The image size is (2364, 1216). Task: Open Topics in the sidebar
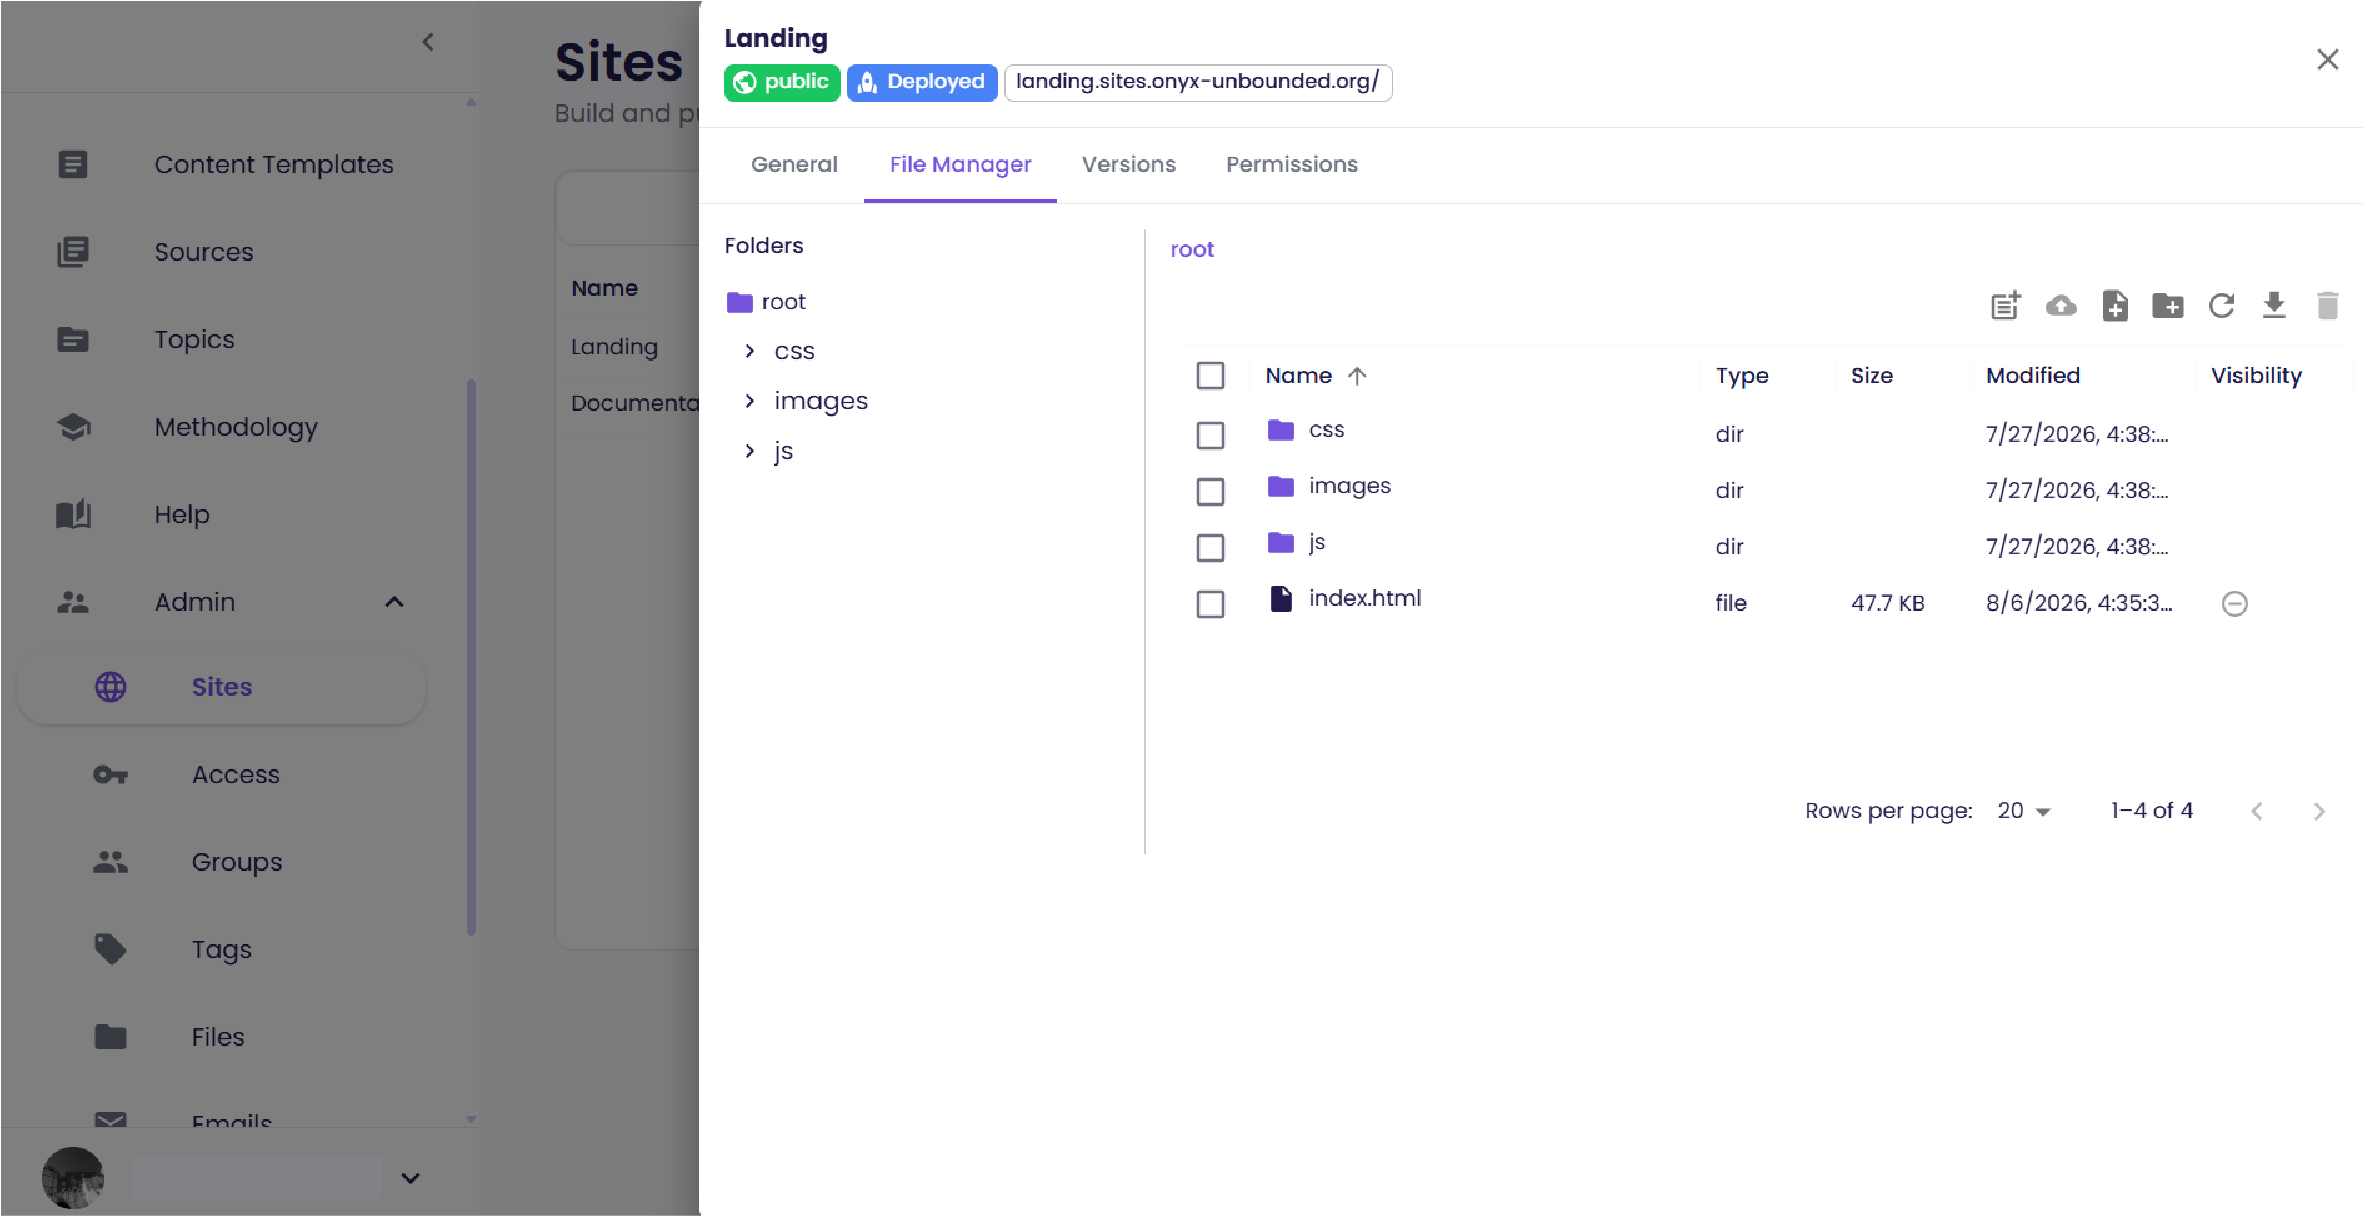pyautogui.click(x=194, y=340)
